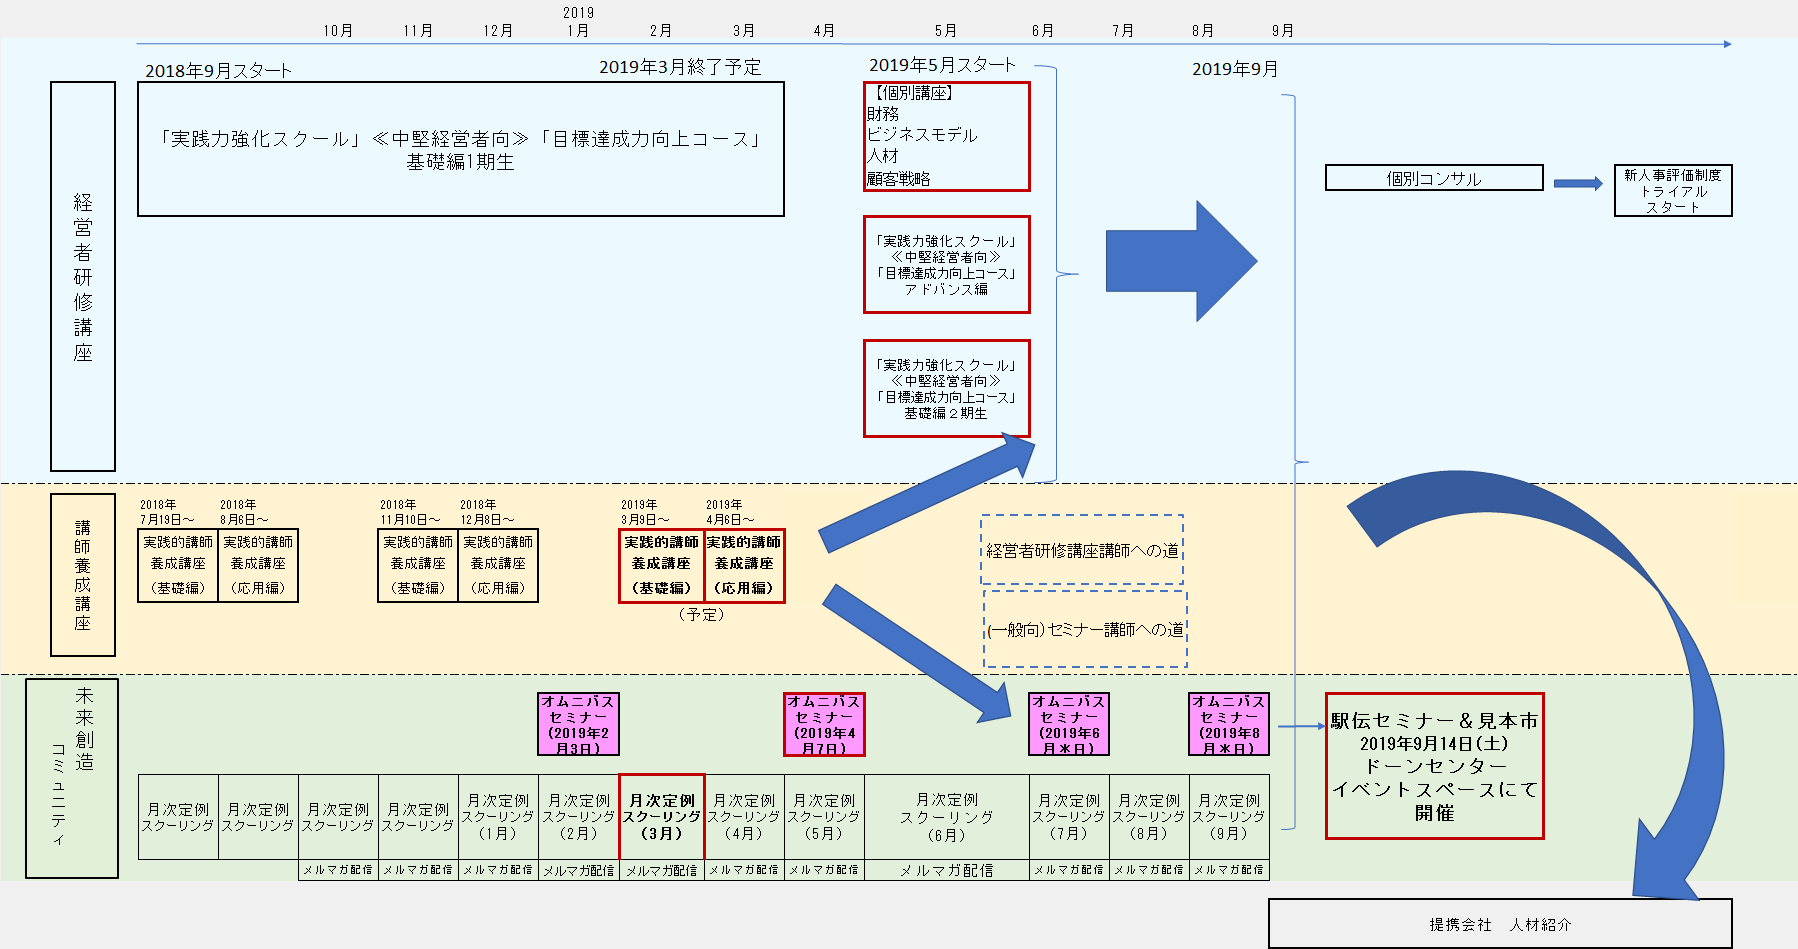Click the 5月 label on the timeline
The width and height of the screenshot is (1798, 949).
pos(945,31)
